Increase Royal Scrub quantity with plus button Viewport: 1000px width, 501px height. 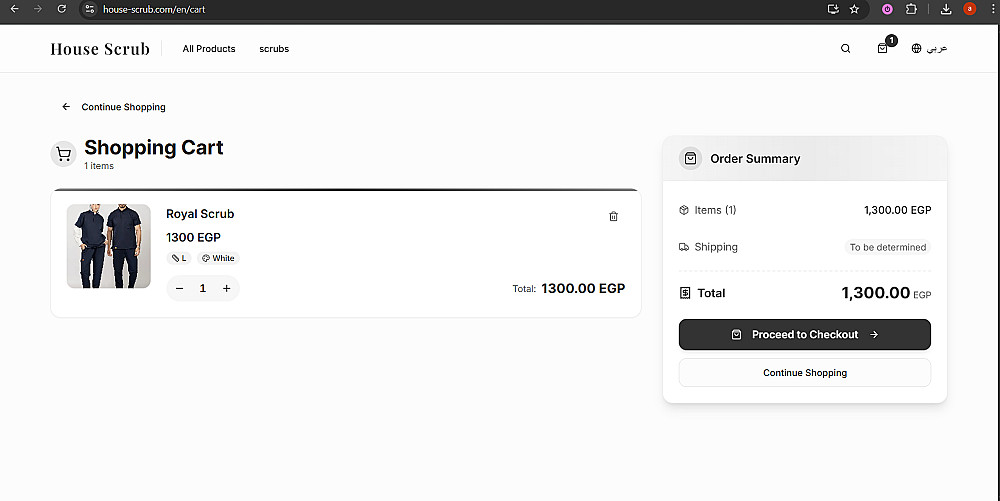click(227, 288)
